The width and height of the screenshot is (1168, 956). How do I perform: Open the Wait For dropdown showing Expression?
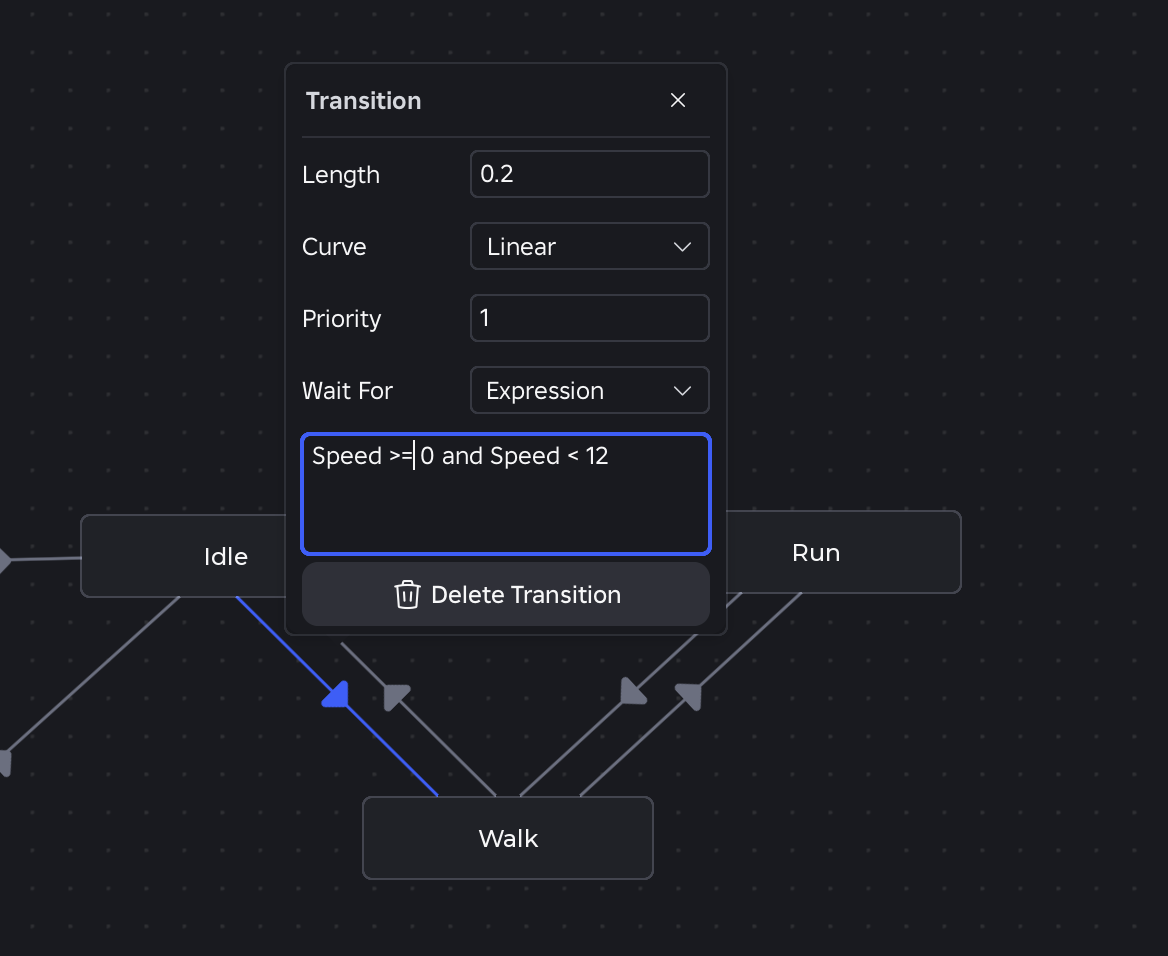click(589, 390)
